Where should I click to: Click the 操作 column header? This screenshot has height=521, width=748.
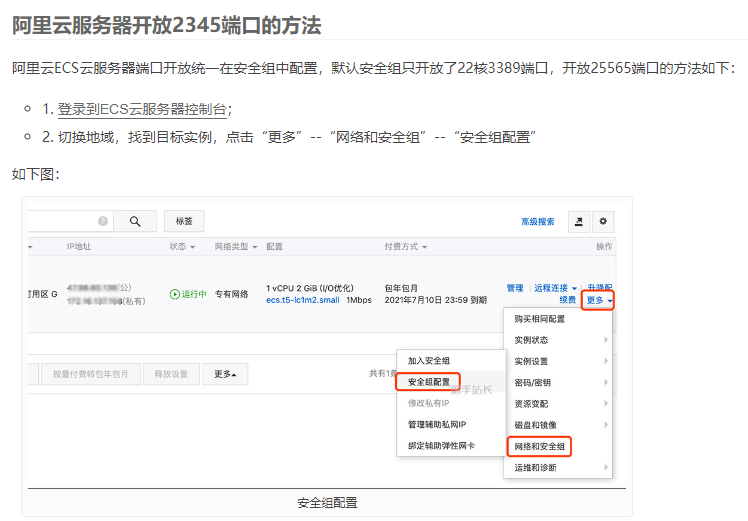(604, 246)
